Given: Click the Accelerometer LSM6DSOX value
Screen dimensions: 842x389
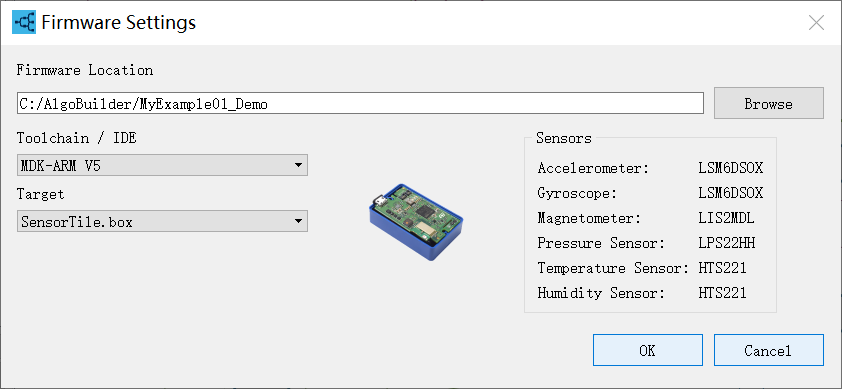Looking at the screenshot, I should coord(731,168).
